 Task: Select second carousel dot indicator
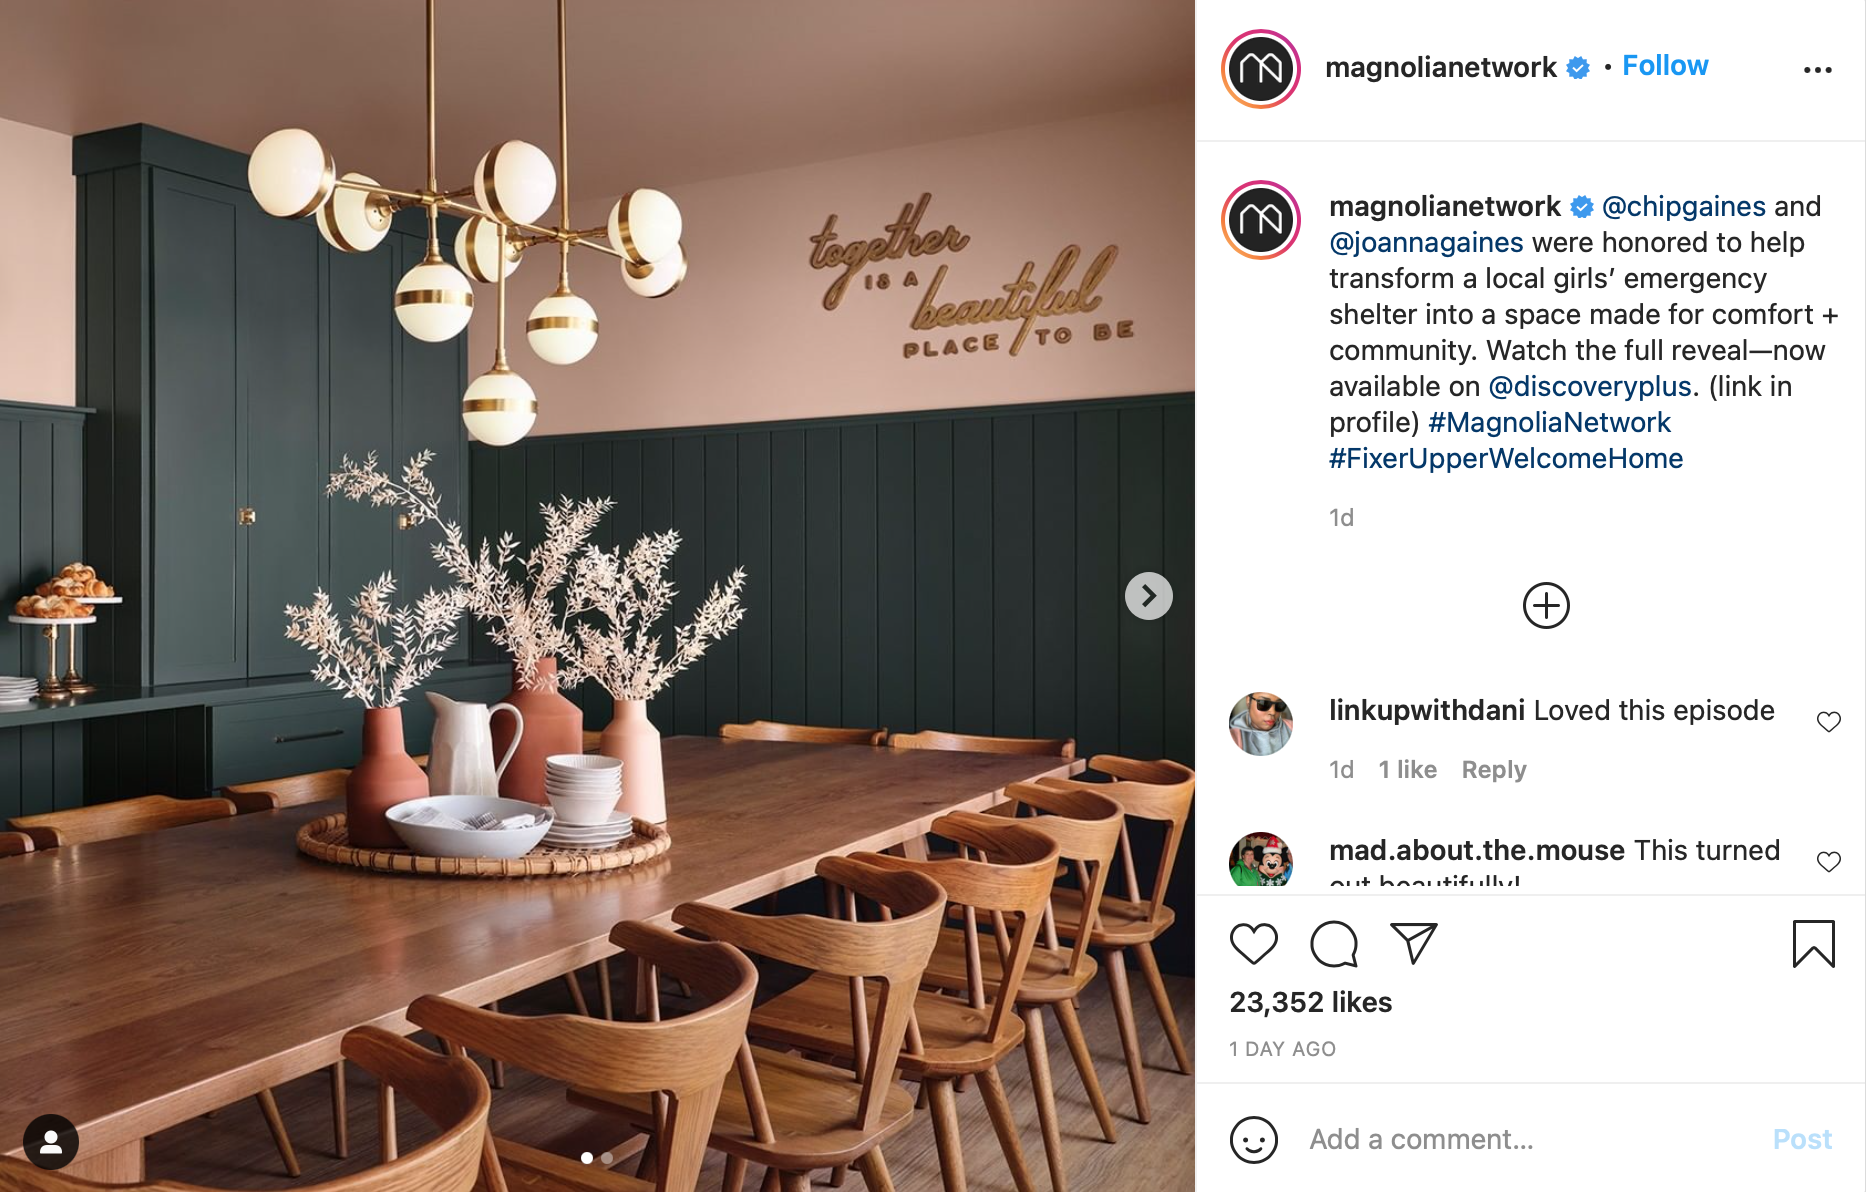607,1158
